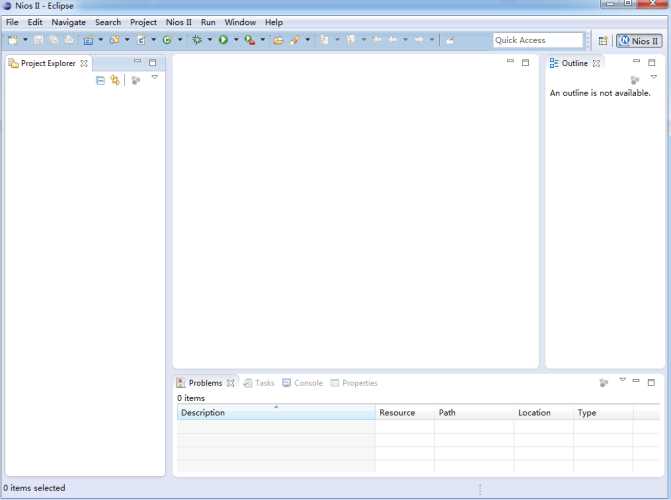Screen dimensions: 671x500
Task: Click the Forward navigation arrow icon
Action: [x=419, y=40]
